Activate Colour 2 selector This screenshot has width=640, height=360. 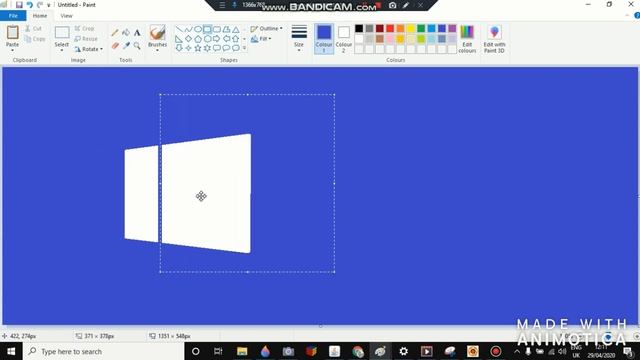(x=344, y=39)
